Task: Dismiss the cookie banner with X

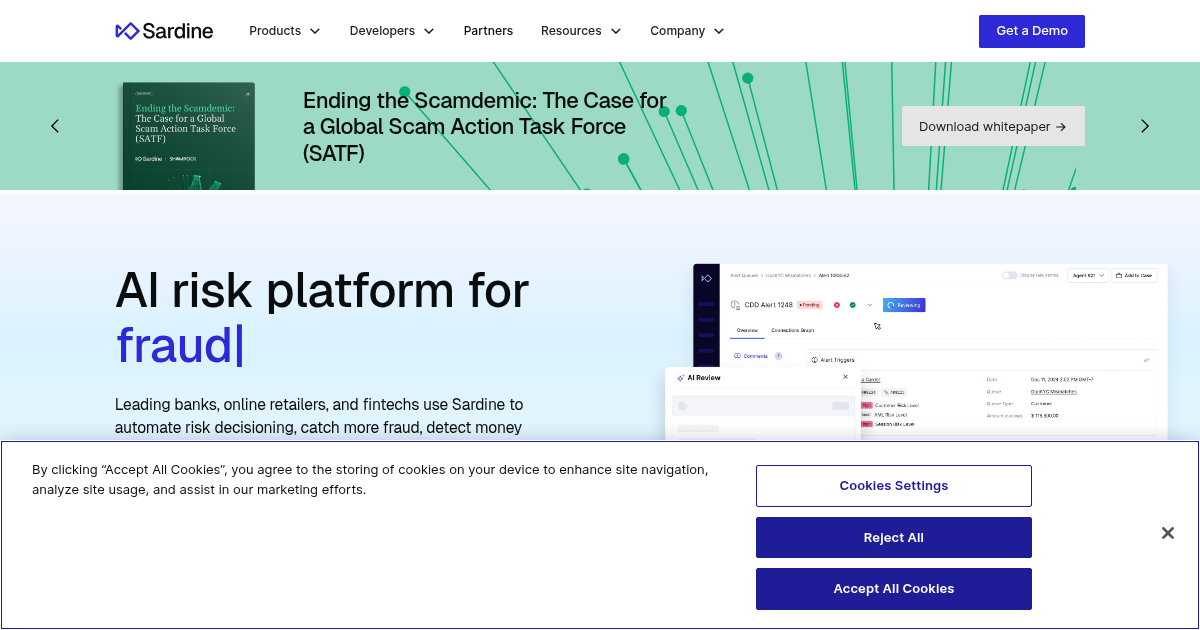Action: click(x=1167, y=533)
